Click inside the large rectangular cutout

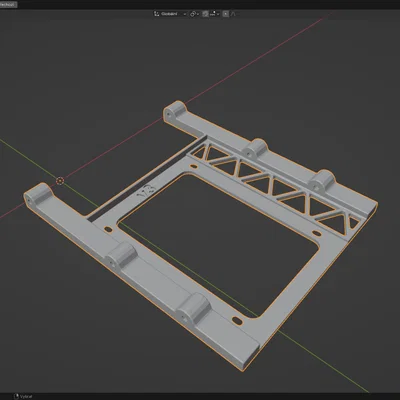point(217,243)
